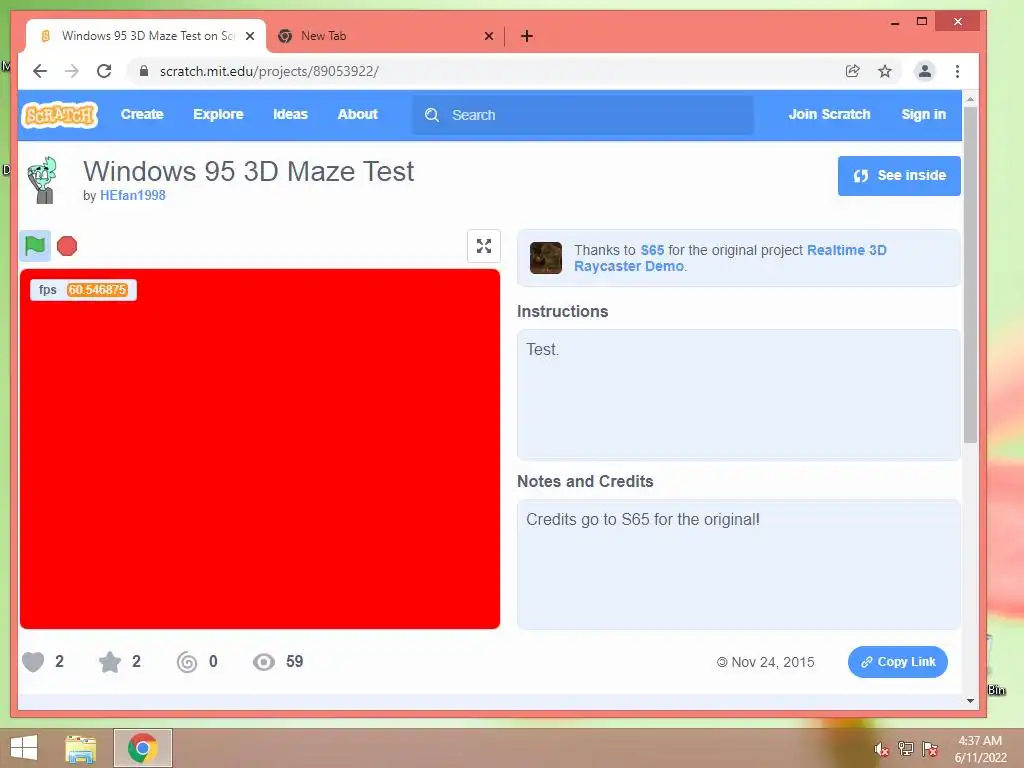
Task: Click the original project thumbnail
Action: point(545,258)
